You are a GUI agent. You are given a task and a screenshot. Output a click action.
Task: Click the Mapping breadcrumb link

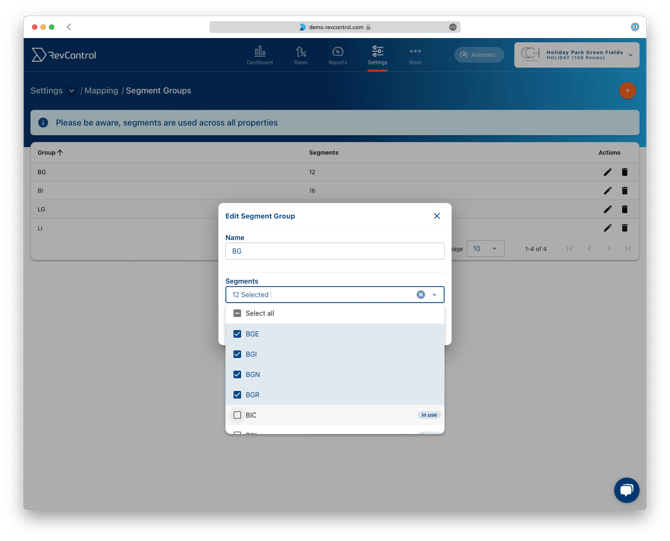[x=101, y=91]
